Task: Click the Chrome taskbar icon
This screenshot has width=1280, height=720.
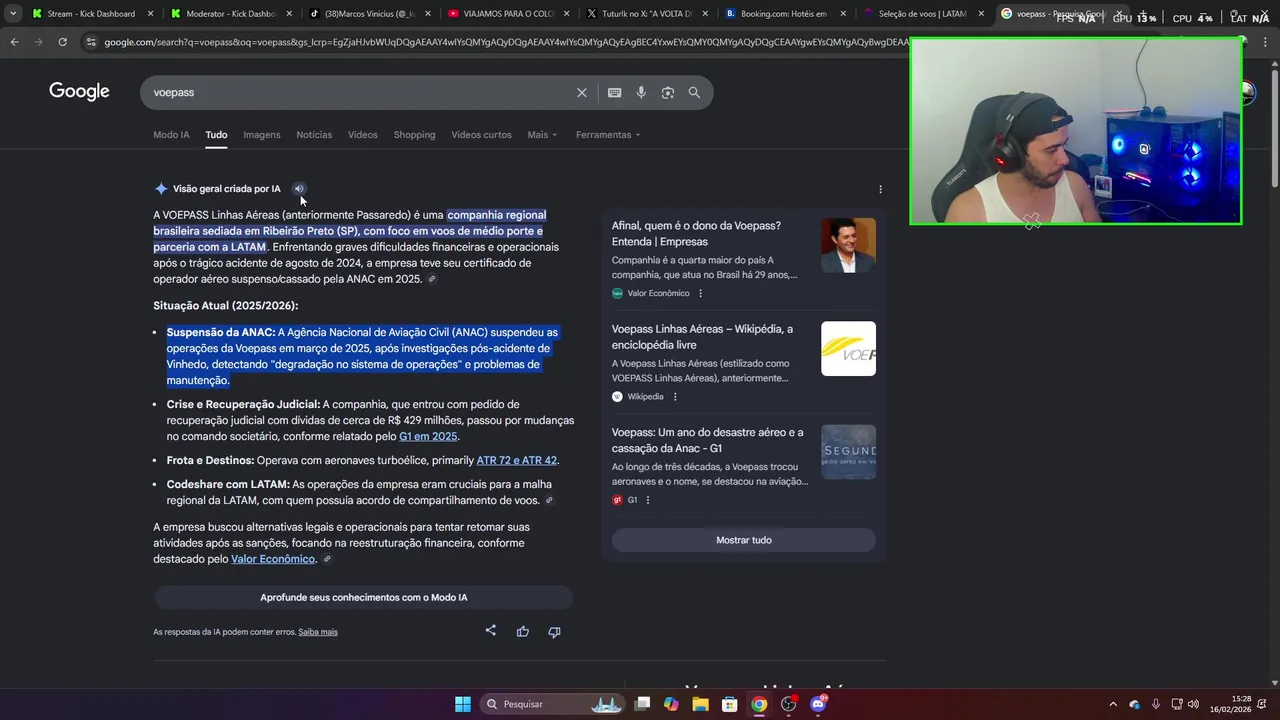Action: [759, 704]
